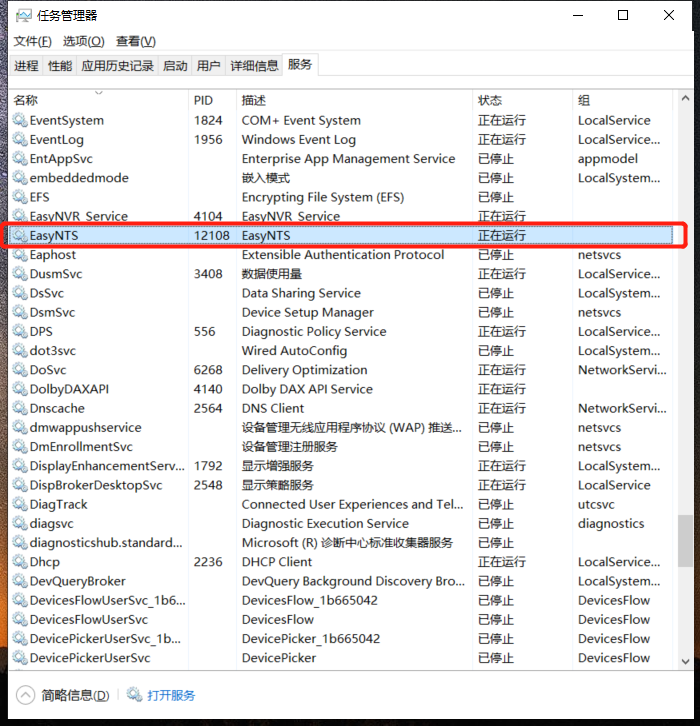This screenshot has width=700, height=726.
Task: Select the EasyNVR_Service row name
Action: click(x=79, y=216)
